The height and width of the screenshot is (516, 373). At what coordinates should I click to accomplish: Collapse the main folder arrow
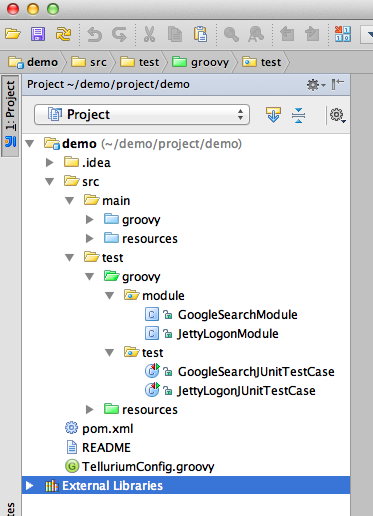click(x=70, y=201)
